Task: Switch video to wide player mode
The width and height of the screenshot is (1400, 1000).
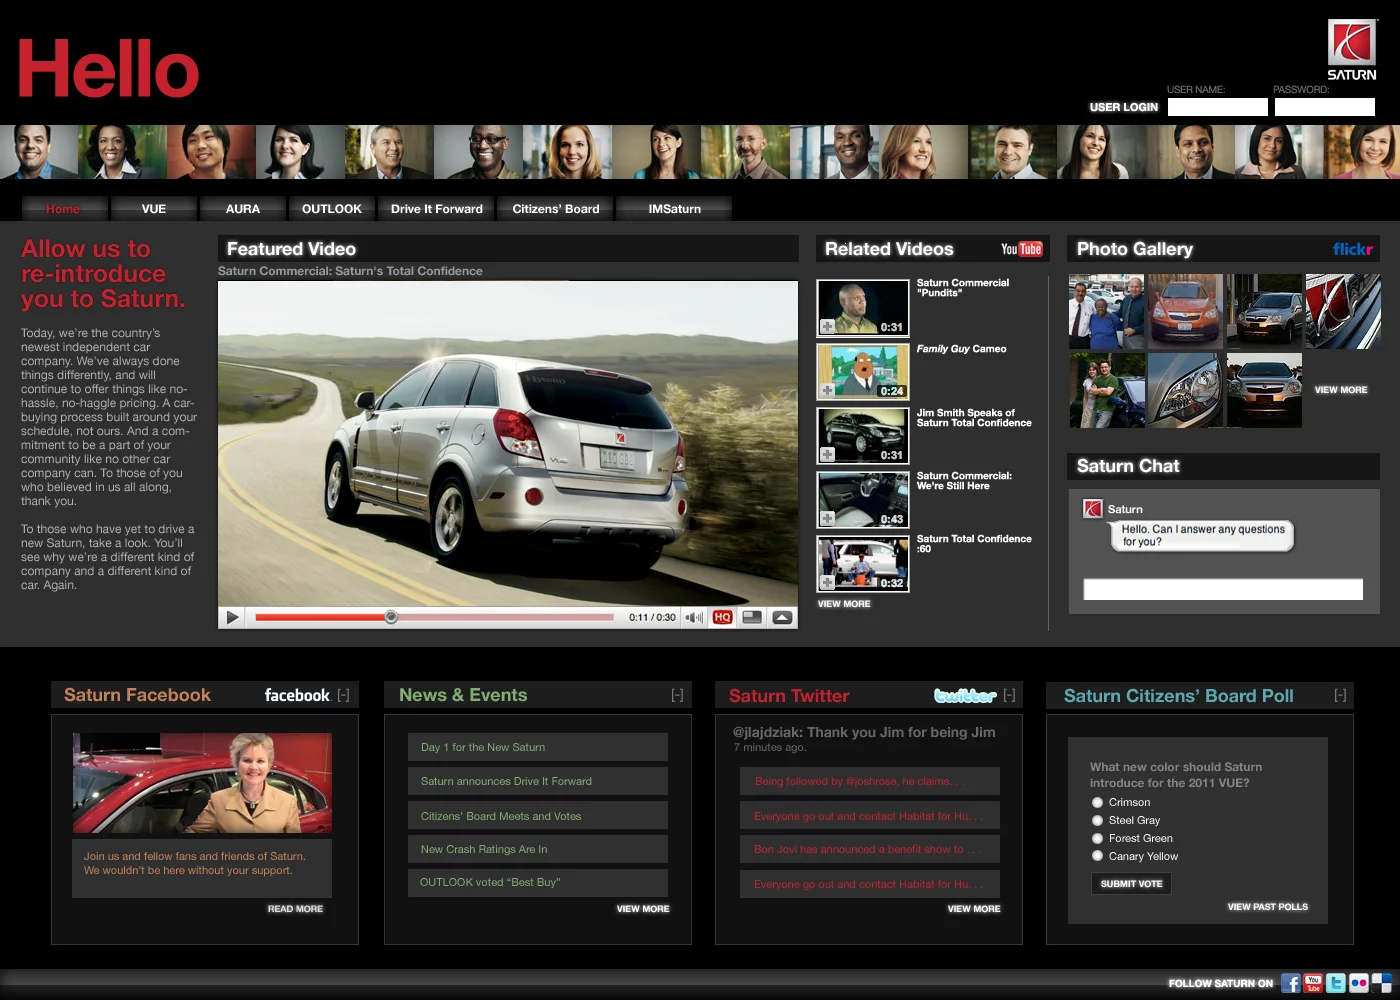Action: pyautogui.click(x=753, y=617)
